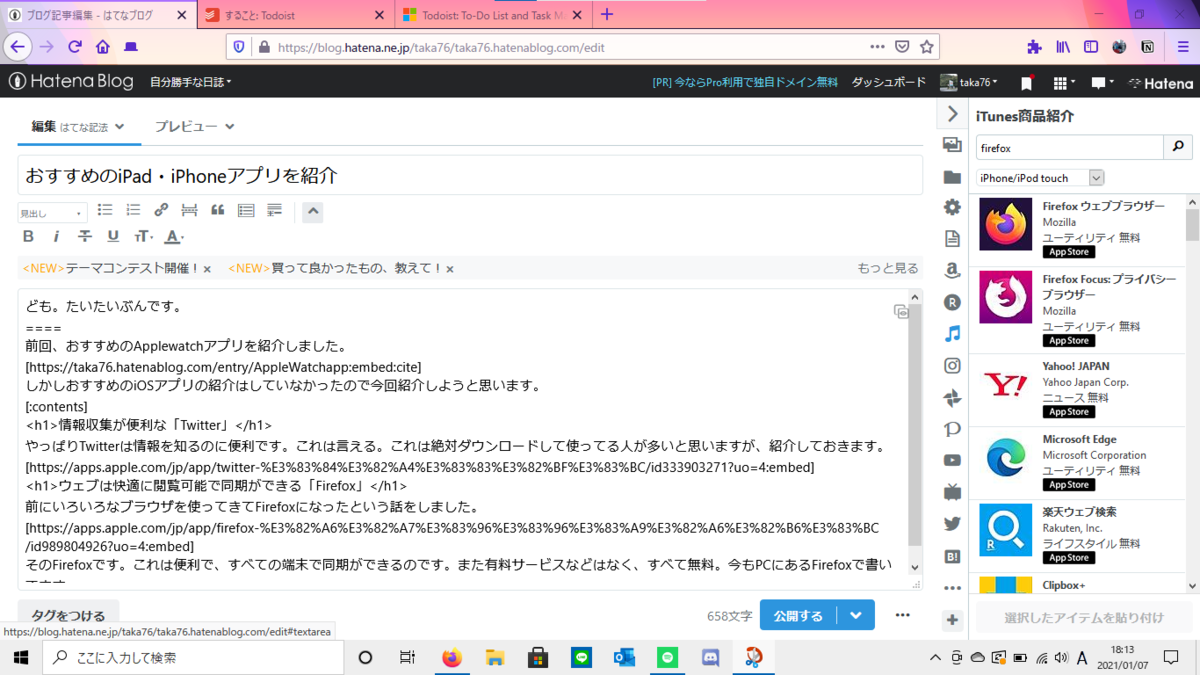This screenshot has width=1200, height=675.
Task: Dismiss the テーマコンテスト開催 notice
Action: tap(207, 269)
